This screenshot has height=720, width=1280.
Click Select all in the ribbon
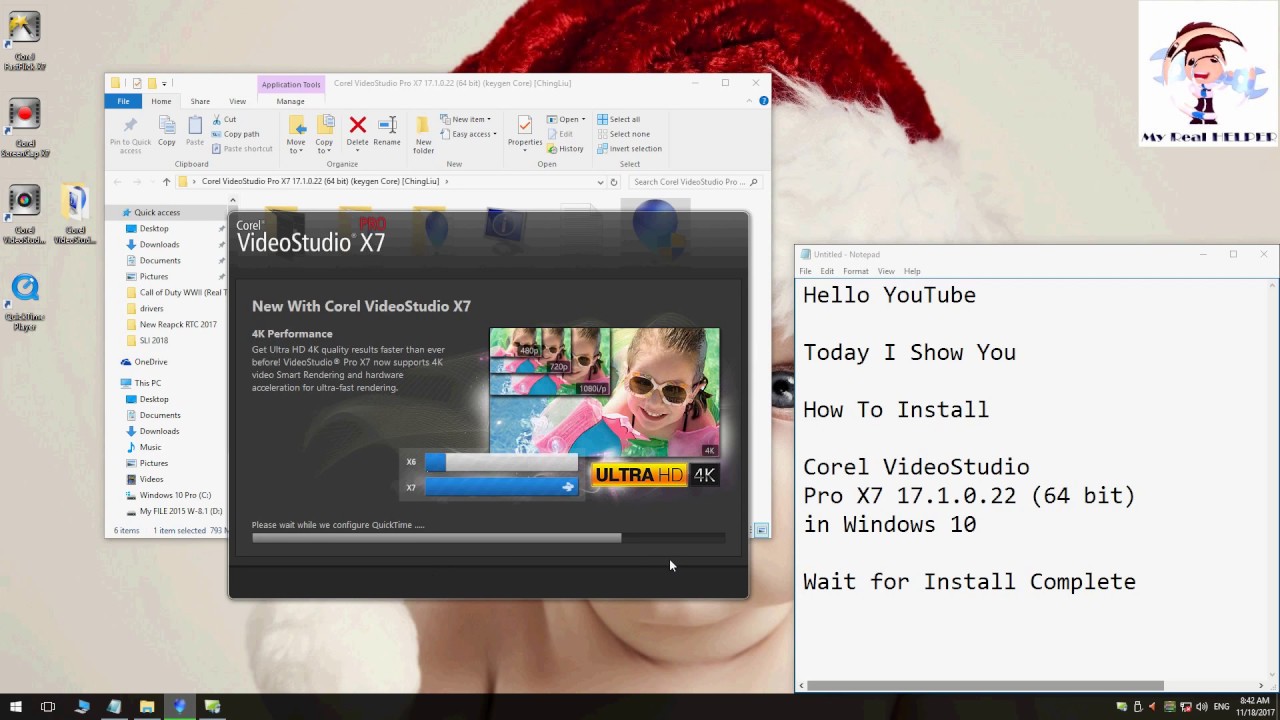coord(619,119)
